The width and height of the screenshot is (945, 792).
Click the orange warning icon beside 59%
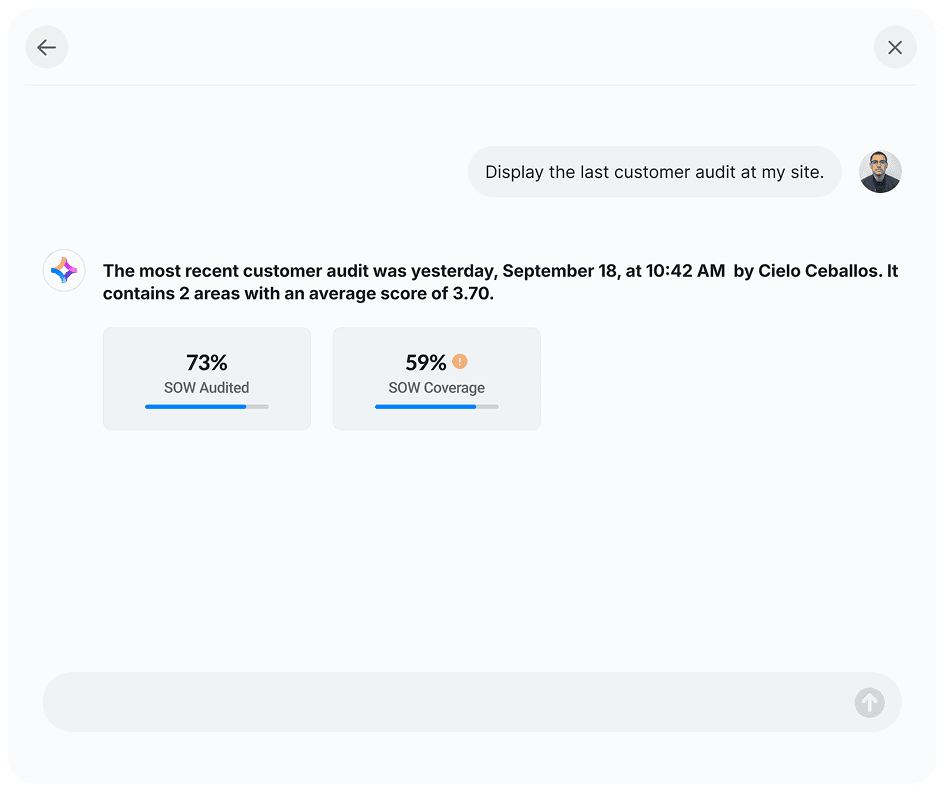point(460,362)
